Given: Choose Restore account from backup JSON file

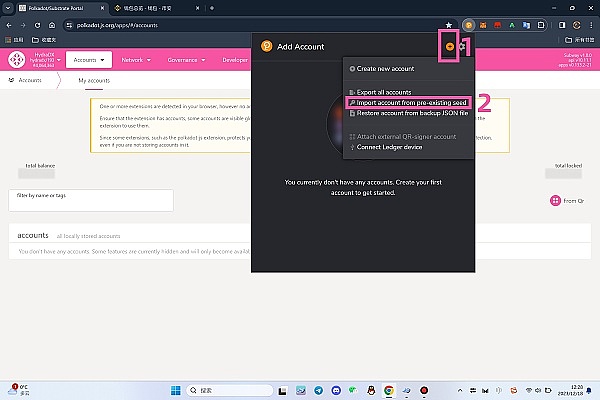Looking at the screenshot, I should (x=408, y=113).
